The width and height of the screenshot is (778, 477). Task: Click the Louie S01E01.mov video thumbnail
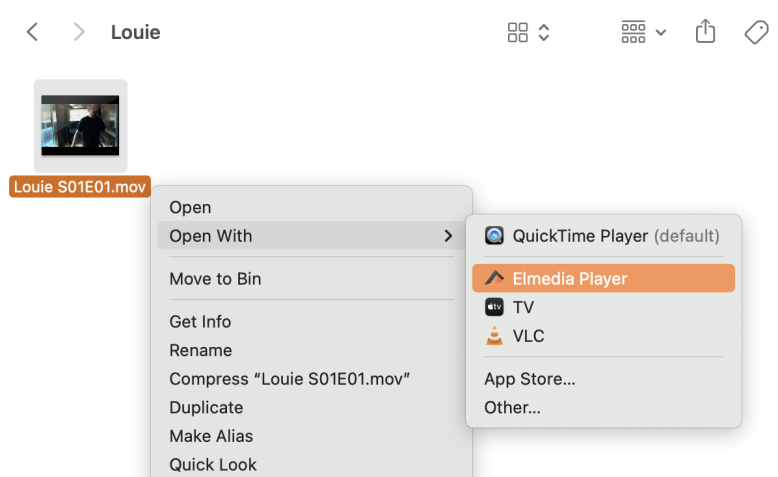pyautogui.click(x=80, y=125)
